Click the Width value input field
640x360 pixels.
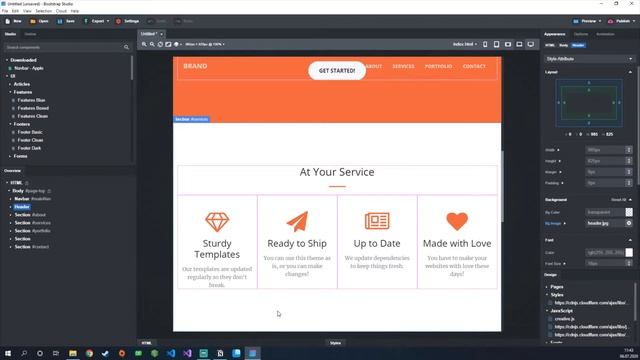point(606,150)
